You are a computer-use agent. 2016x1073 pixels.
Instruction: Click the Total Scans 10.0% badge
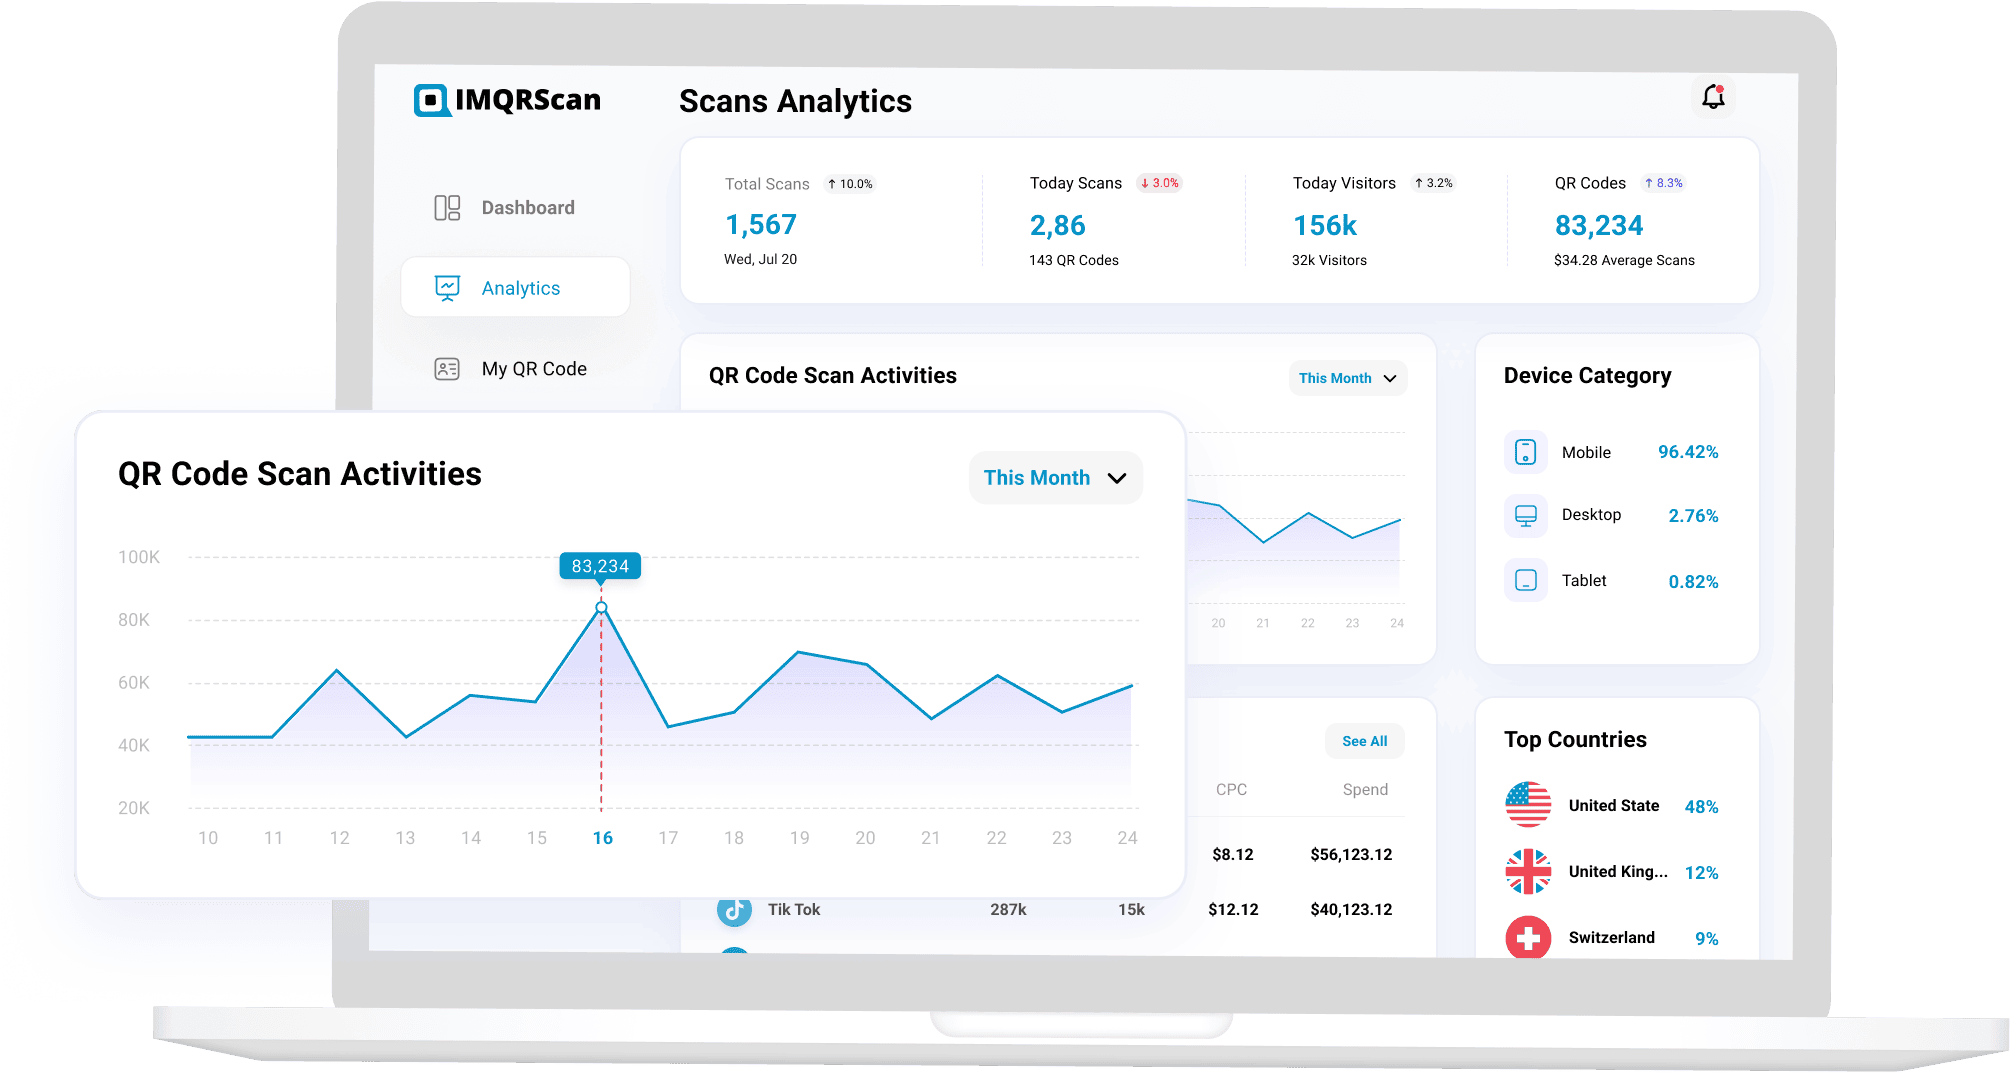[x=849, y=184]
